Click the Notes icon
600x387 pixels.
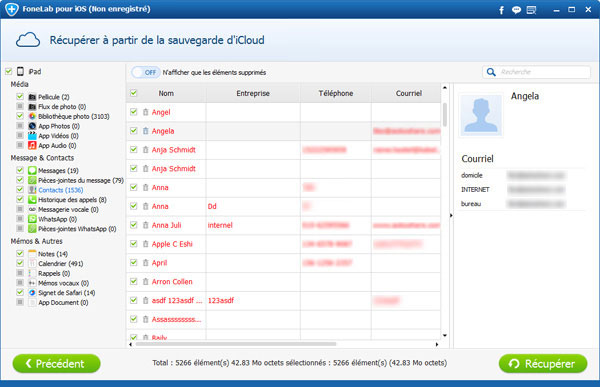click(32, 254)
